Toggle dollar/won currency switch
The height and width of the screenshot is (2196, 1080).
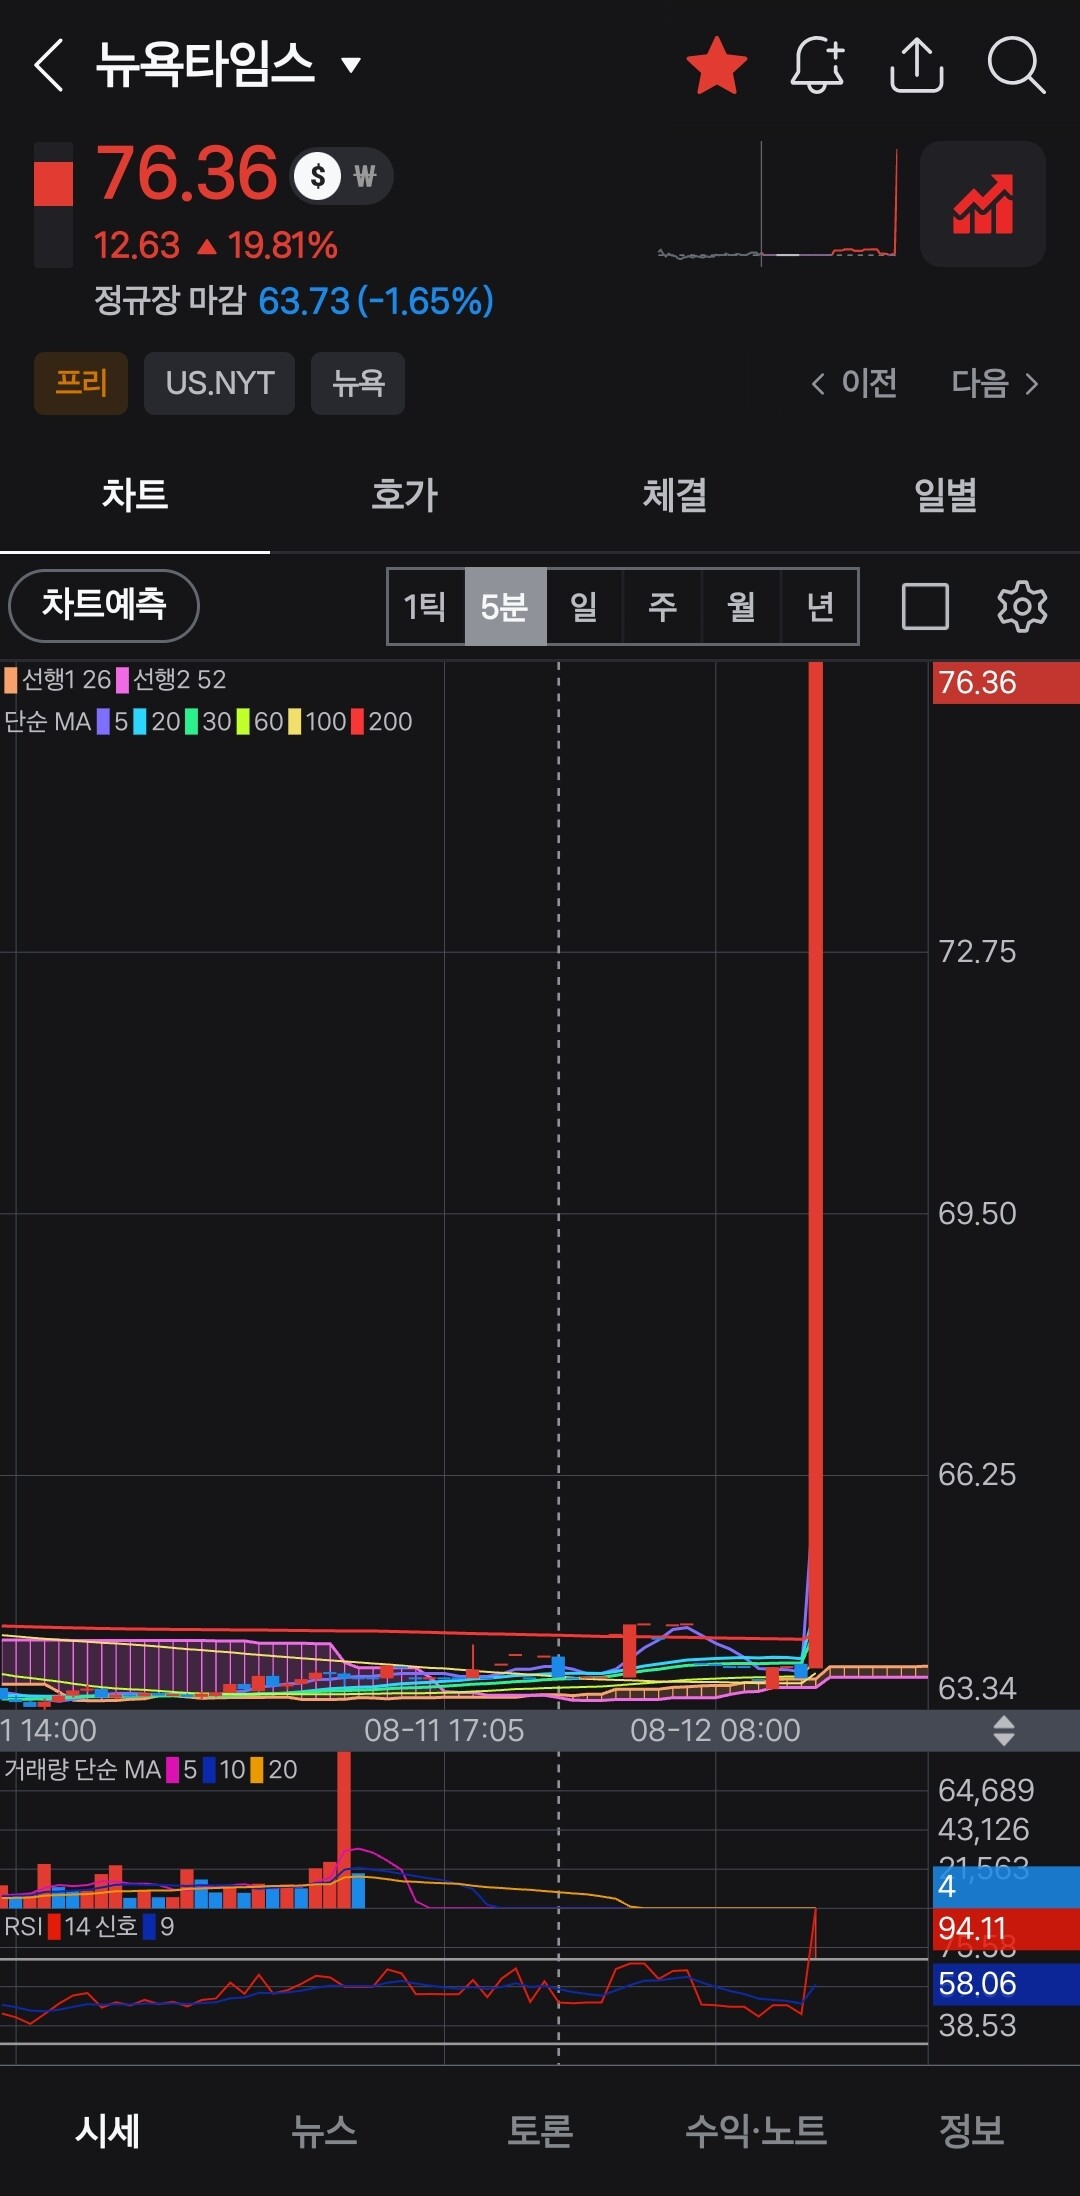click(342, 176)
